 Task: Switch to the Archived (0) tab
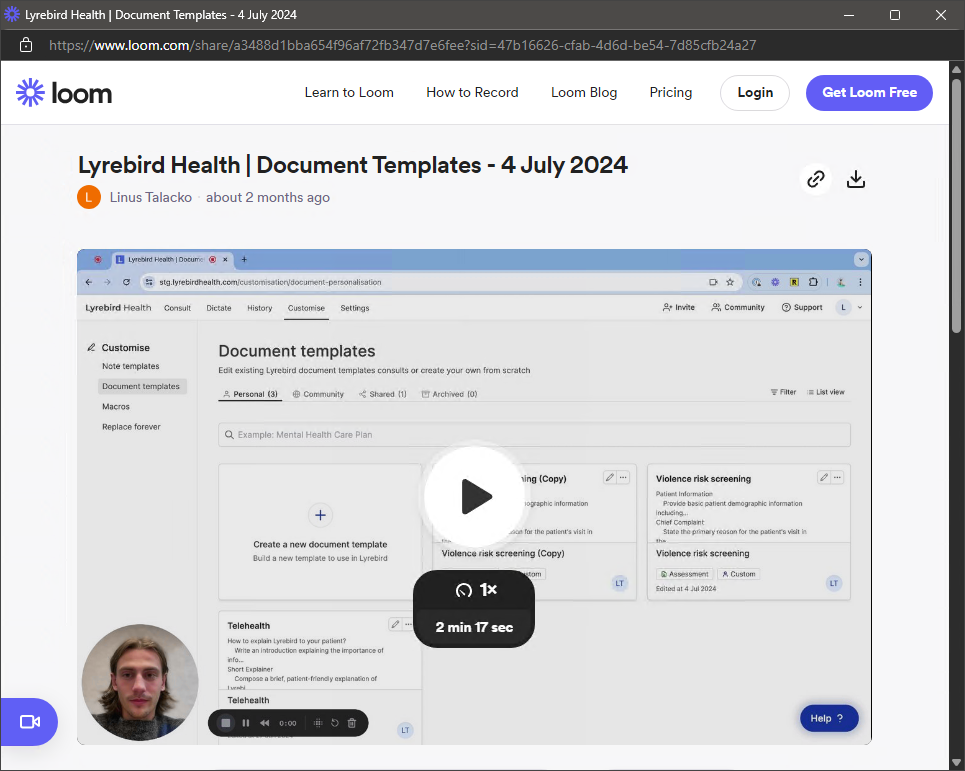449,394
